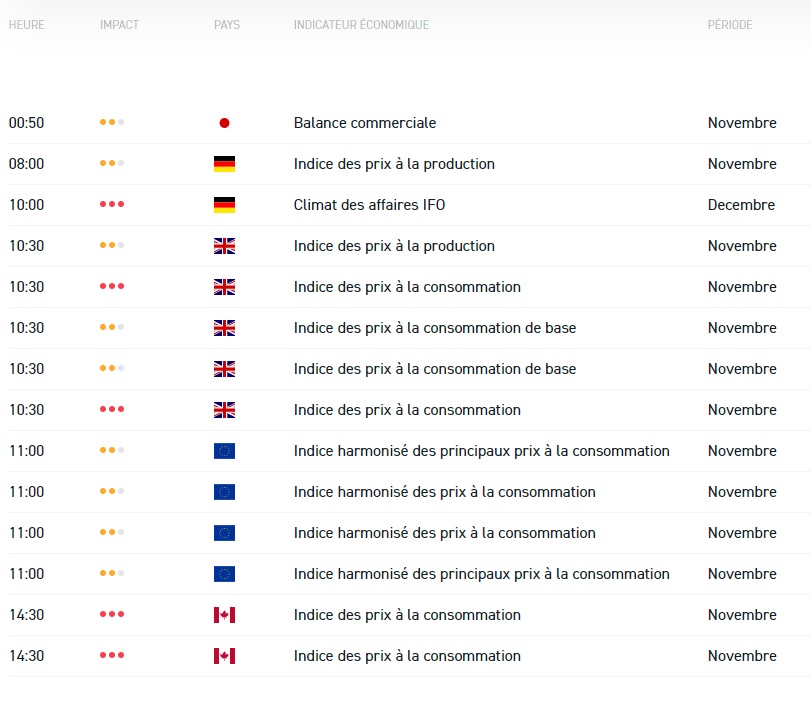This screenshot has height=705, width=811.
Task: Click the Japan flag icon
Action: tap(224, 123)
